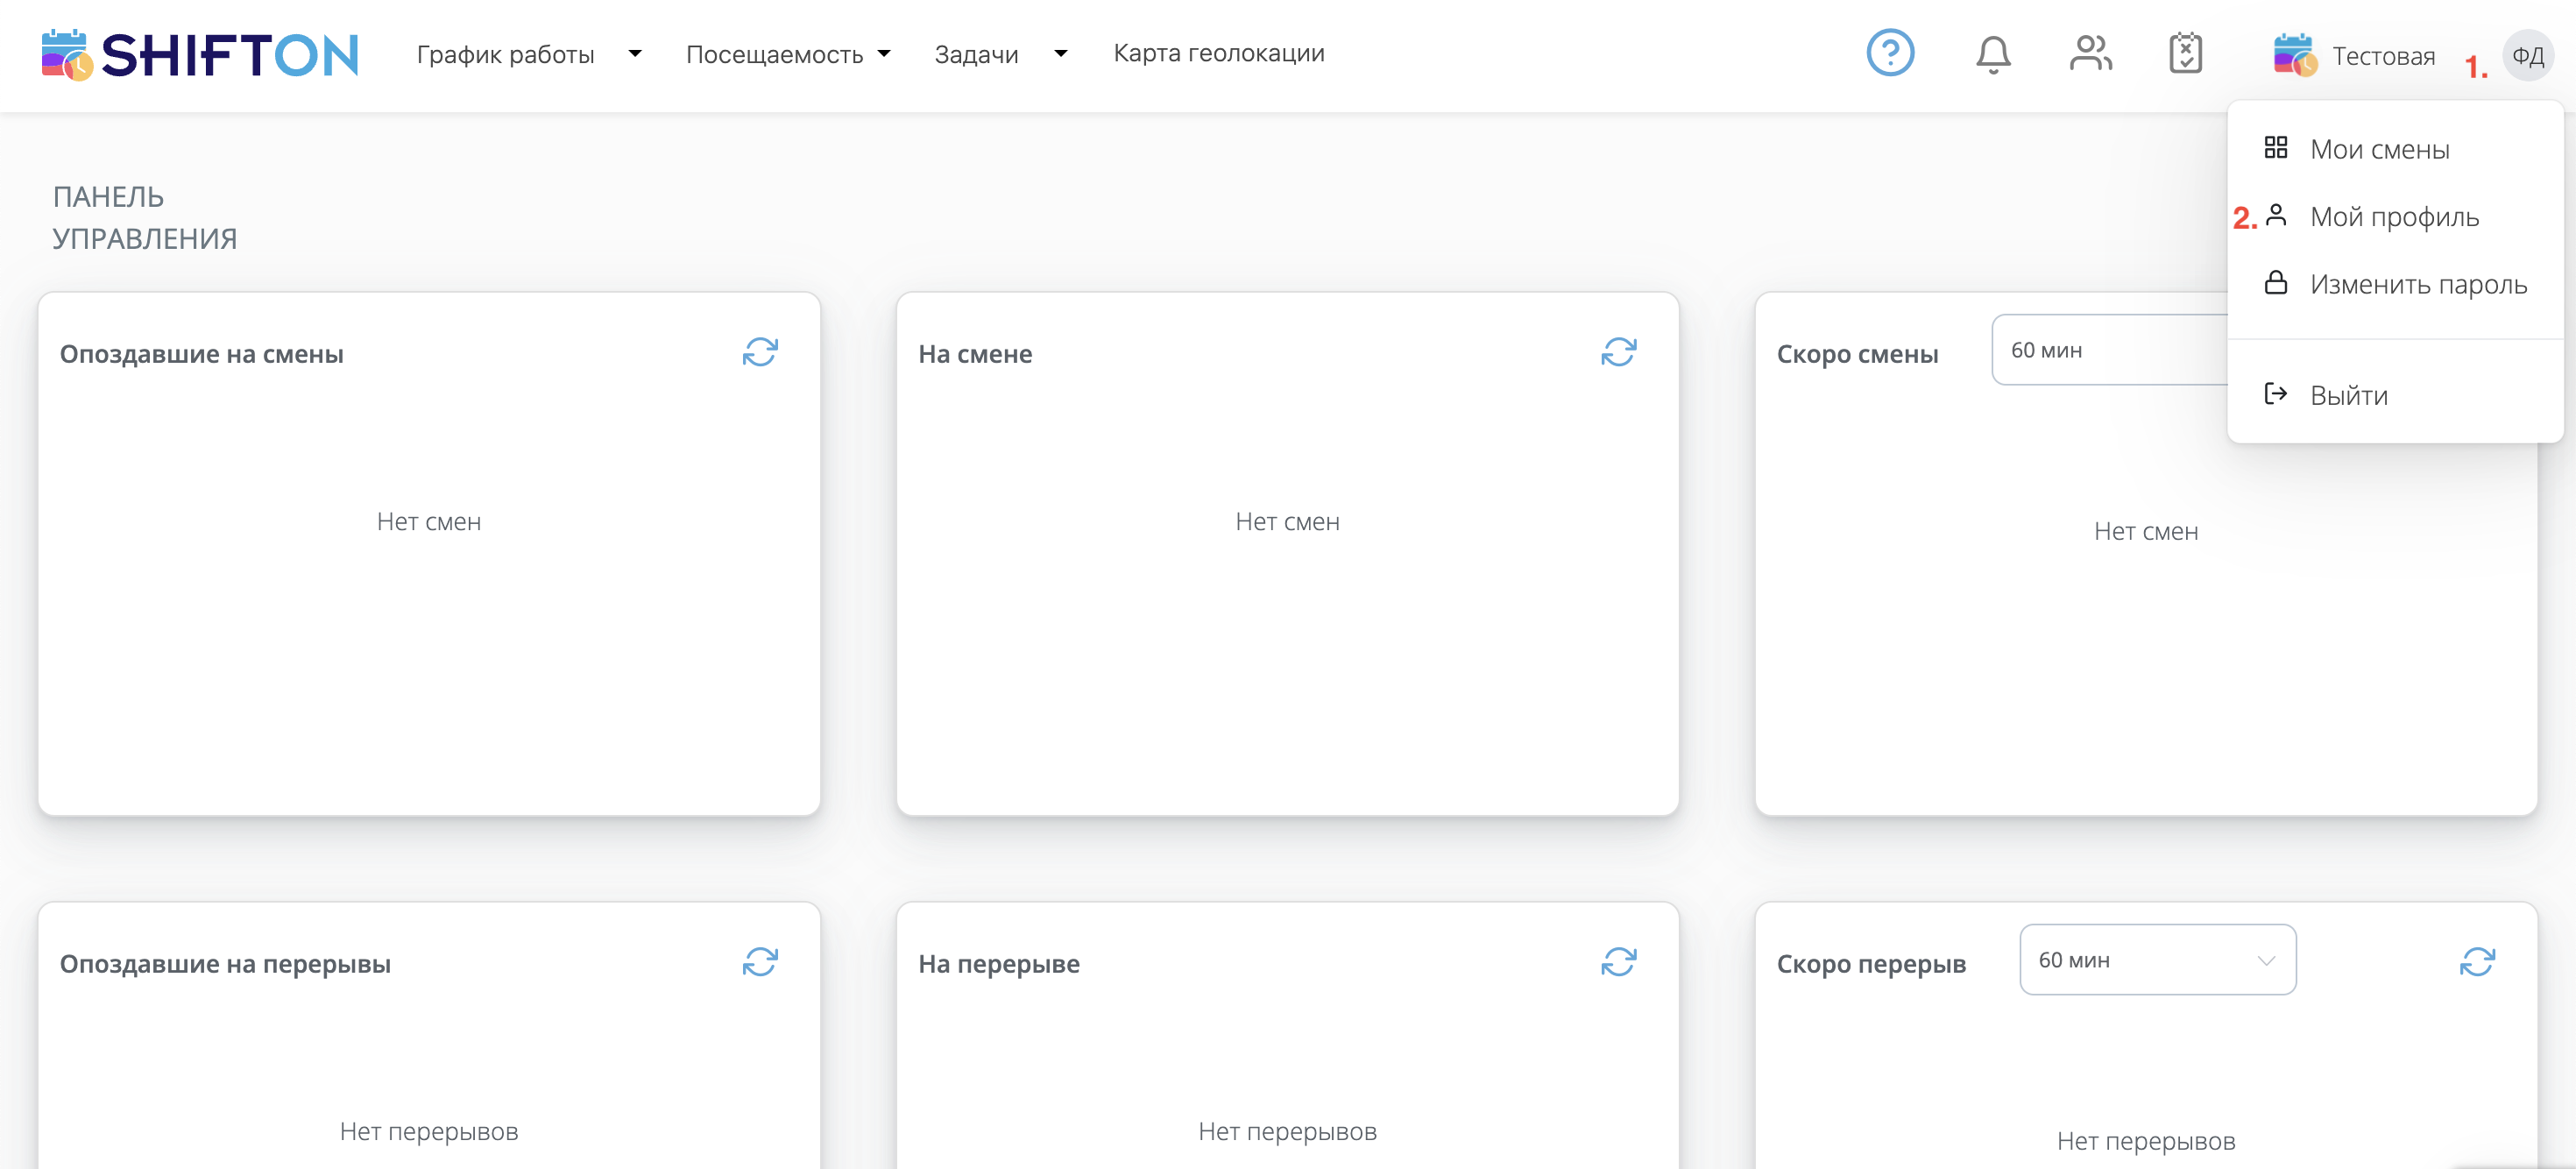Click the grid icon beside Мои смены
The height and width of the screenshot is (1169, 2576).
click(2276, 148)
